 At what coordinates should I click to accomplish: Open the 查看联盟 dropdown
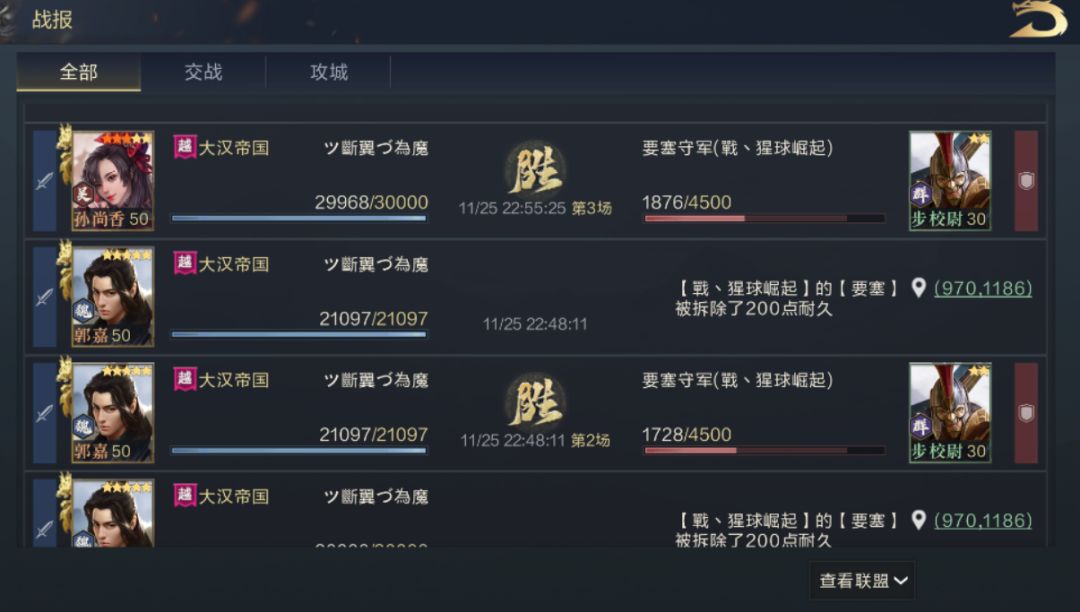pyautogui.click(x=863, y=581)
